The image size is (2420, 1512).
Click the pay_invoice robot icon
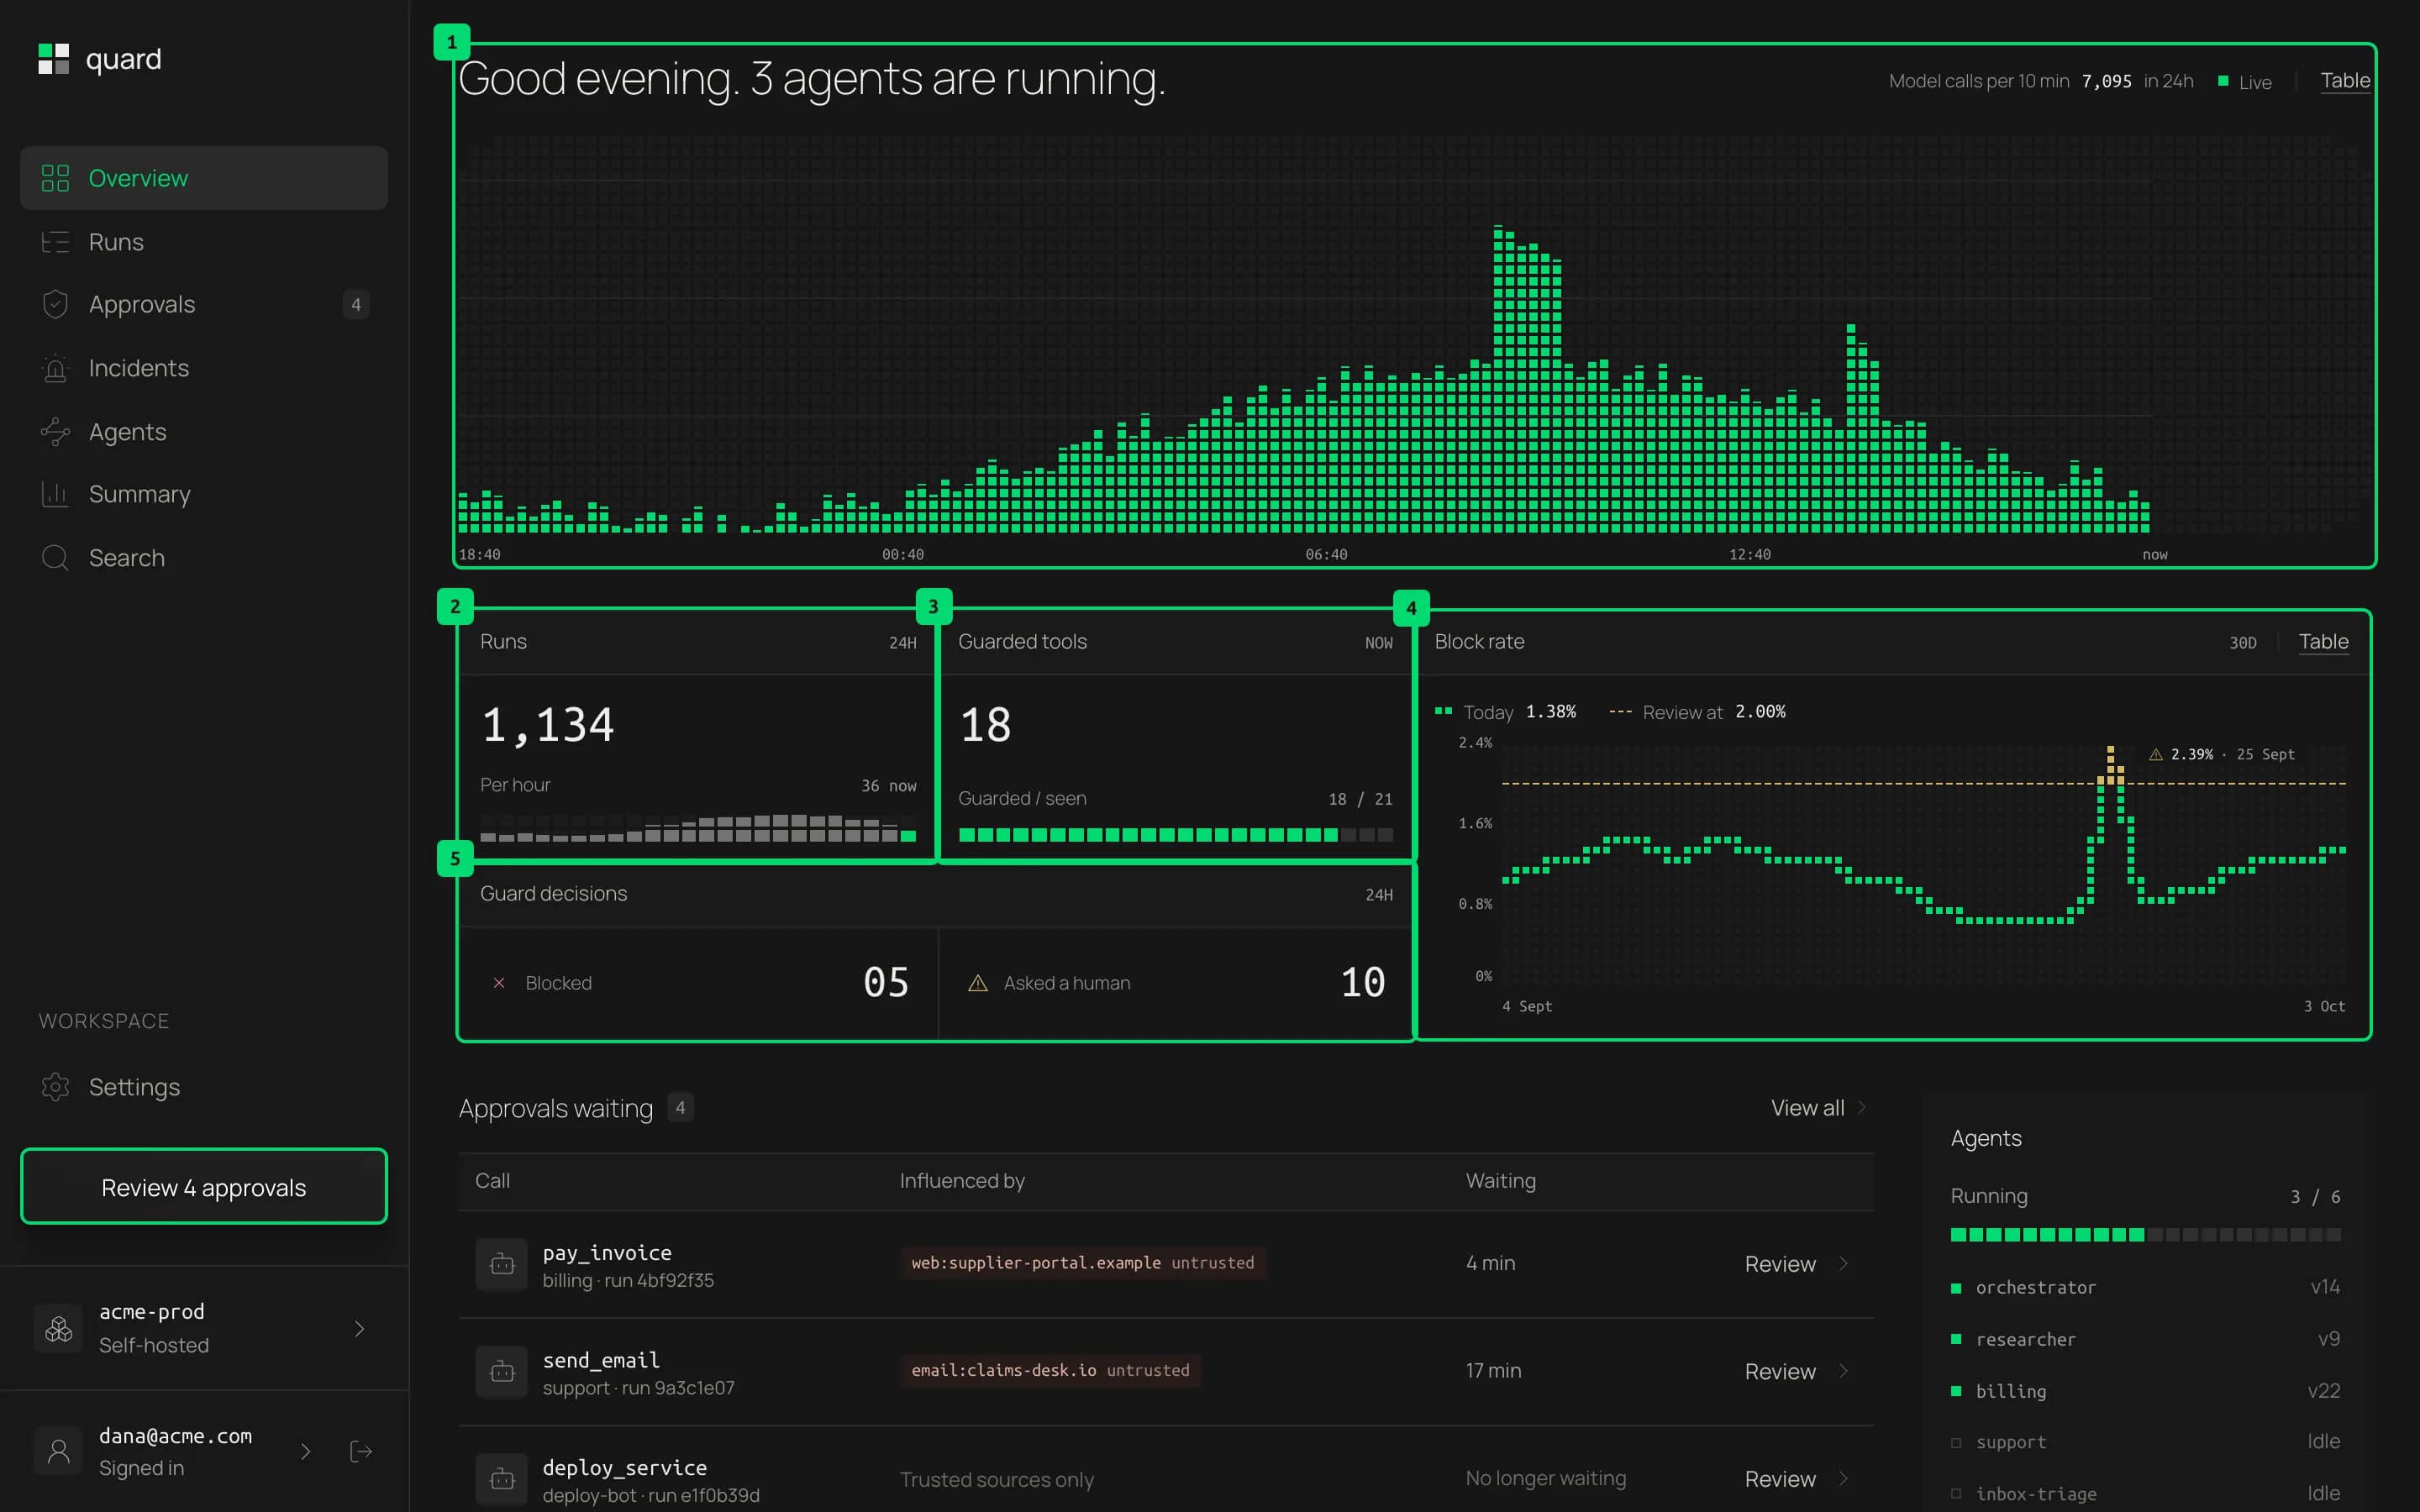502,1265
